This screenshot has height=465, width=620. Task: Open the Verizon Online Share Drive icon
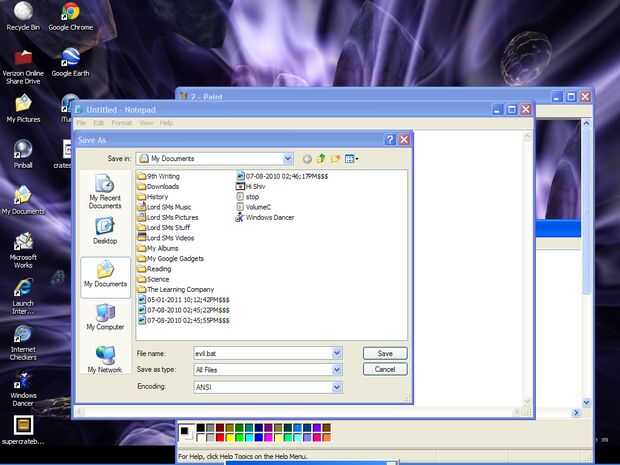pos(23,66)
